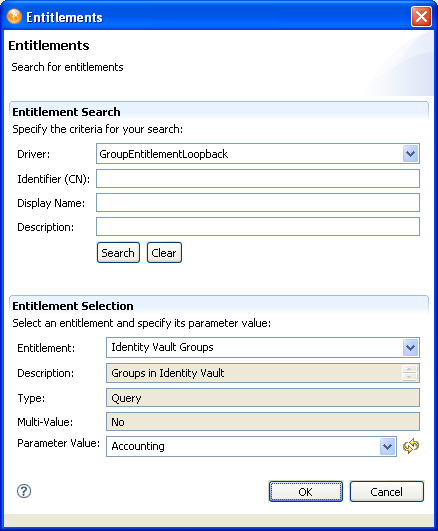Click the Identifier (CN) input field
The width and height of the screenshot is (438, 531).
point(258,178)
